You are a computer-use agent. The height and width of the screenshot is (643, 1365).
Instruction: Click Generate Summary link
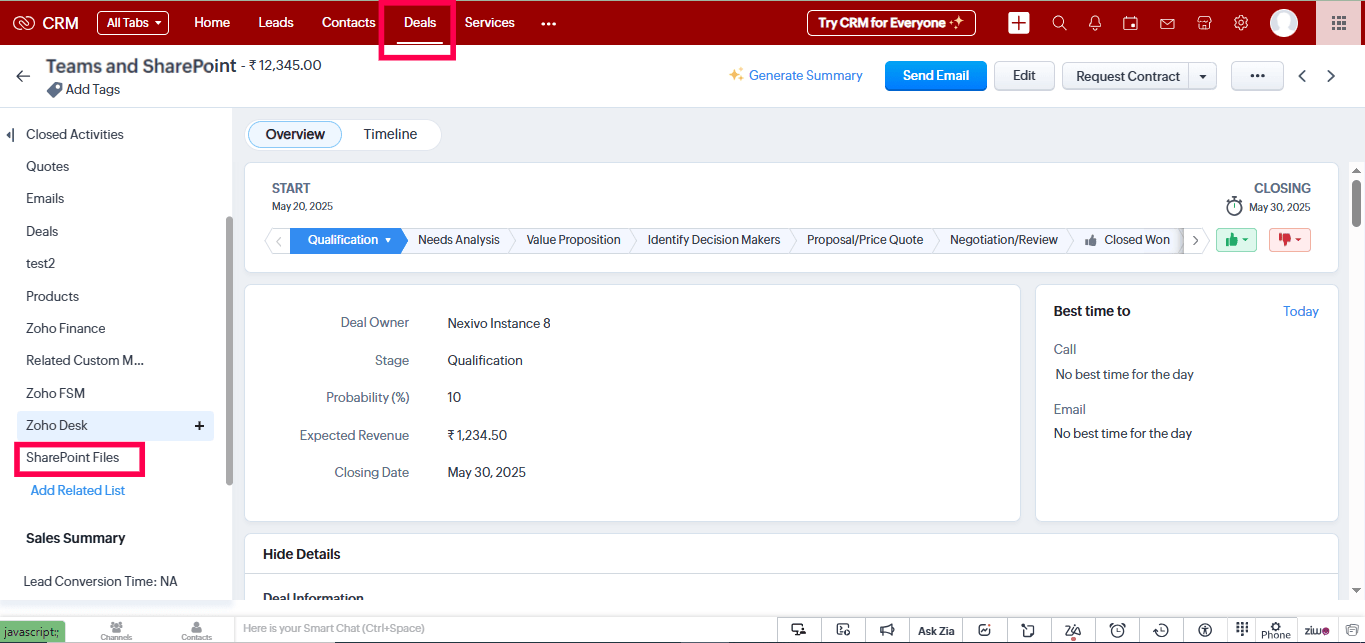[x=796, y=76]
